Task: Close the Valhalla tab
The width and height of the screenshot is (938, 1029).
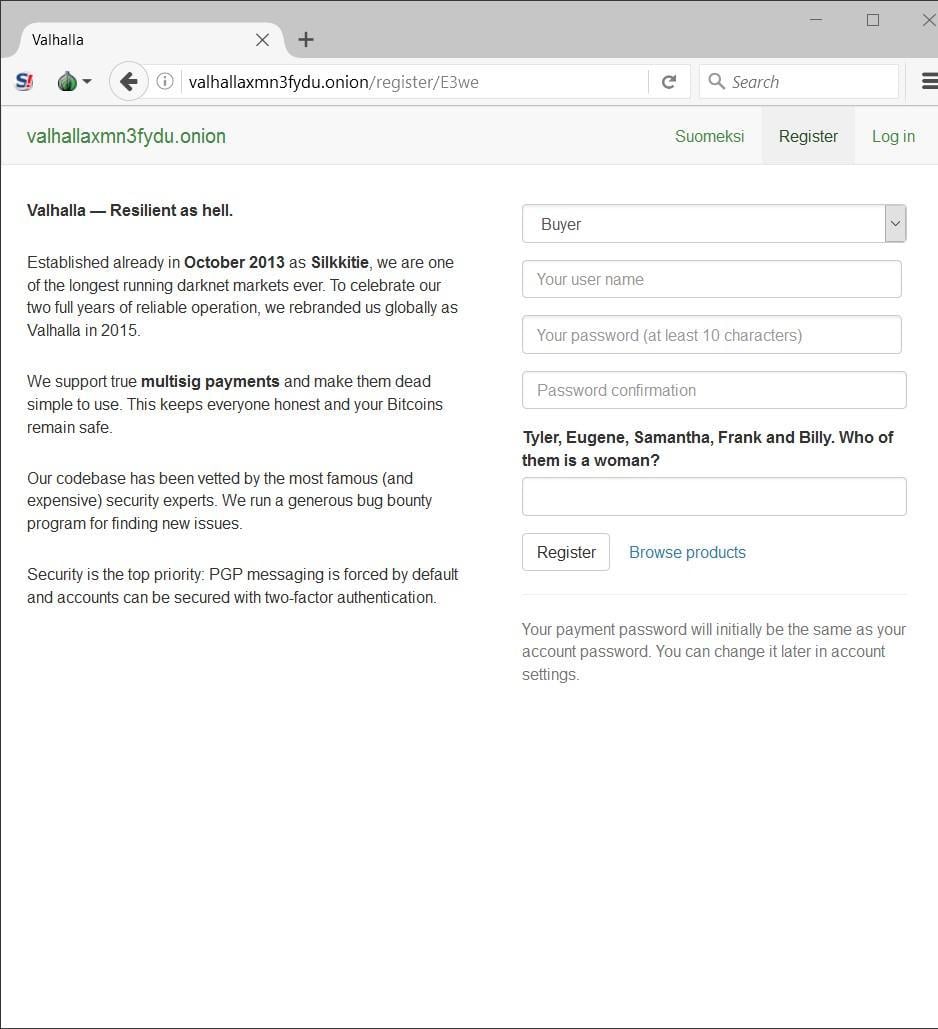Action: [x=262, y=40]
